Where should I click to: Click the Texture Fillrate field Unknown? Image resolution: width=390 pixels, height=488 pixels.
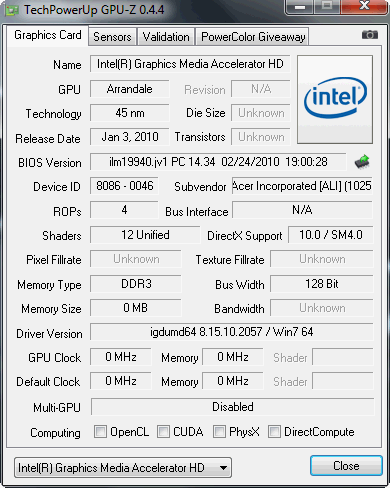322,259
